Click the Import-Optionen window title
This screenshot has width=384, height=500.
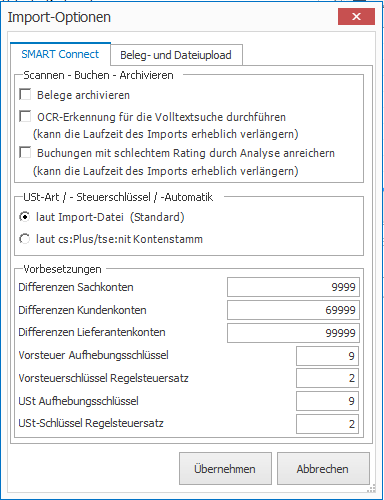click(x=59, y=17)
